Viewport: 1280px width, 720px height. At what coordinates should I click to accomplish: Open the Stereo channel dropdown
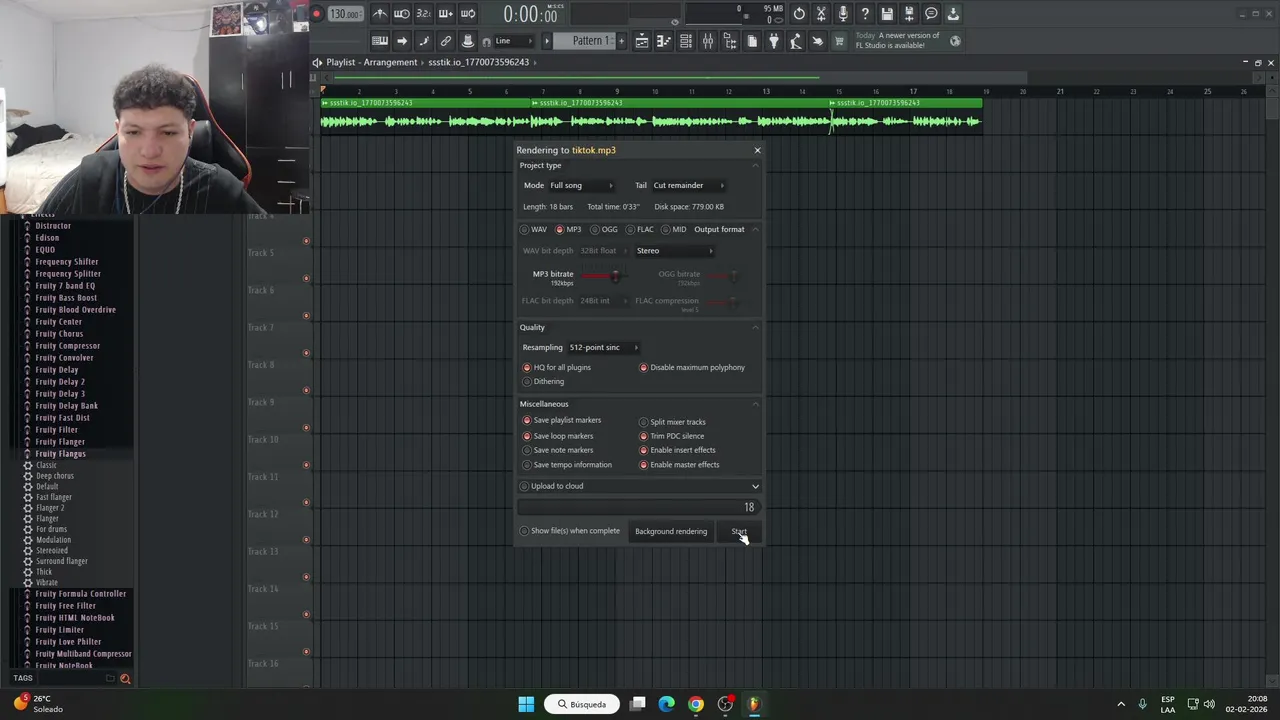tap(675, 251)
